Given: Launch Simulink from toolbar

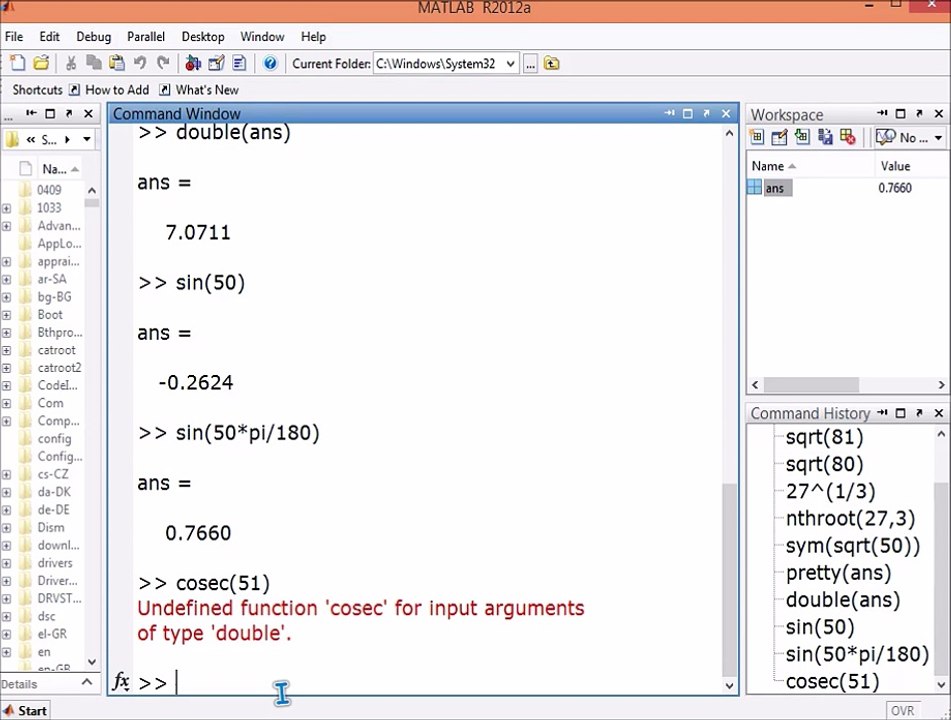Looking at the screenshot, I should point(193,63).
